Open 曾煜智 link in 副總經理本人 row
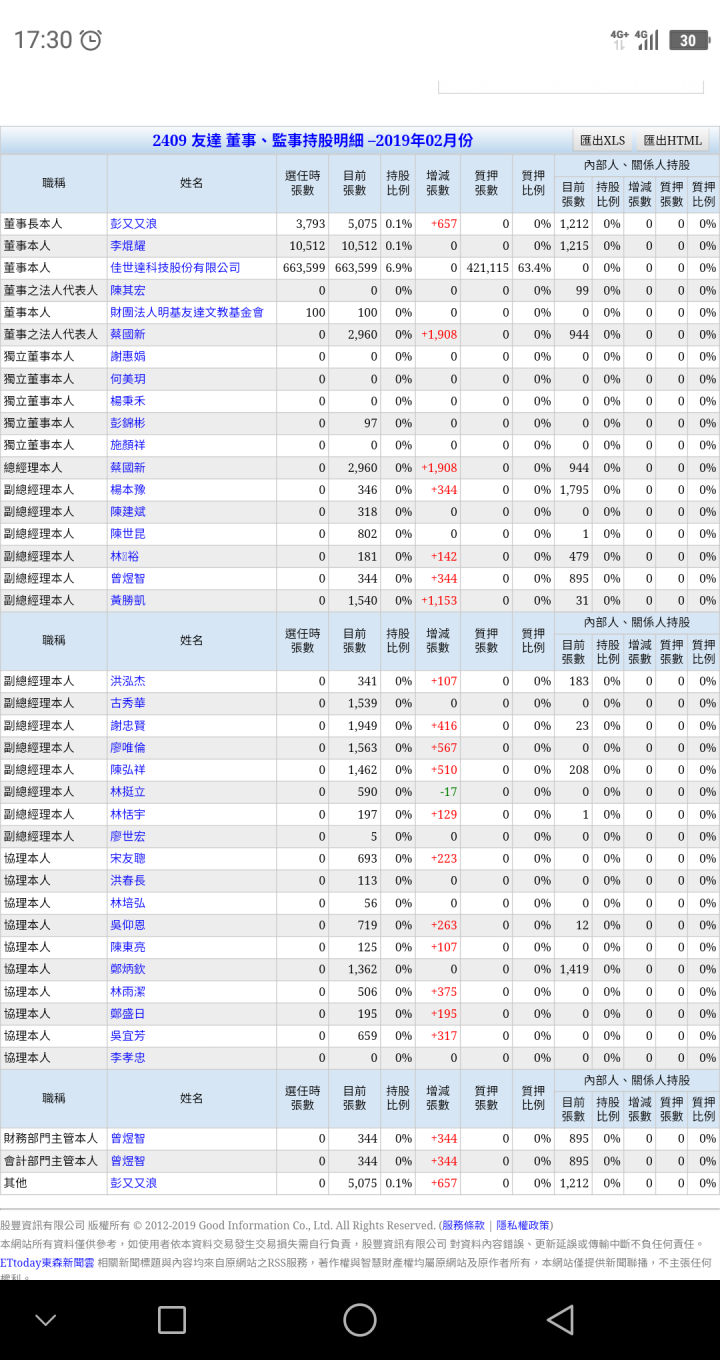Screen dimensions: 720x1360 [x=127, y=578]
